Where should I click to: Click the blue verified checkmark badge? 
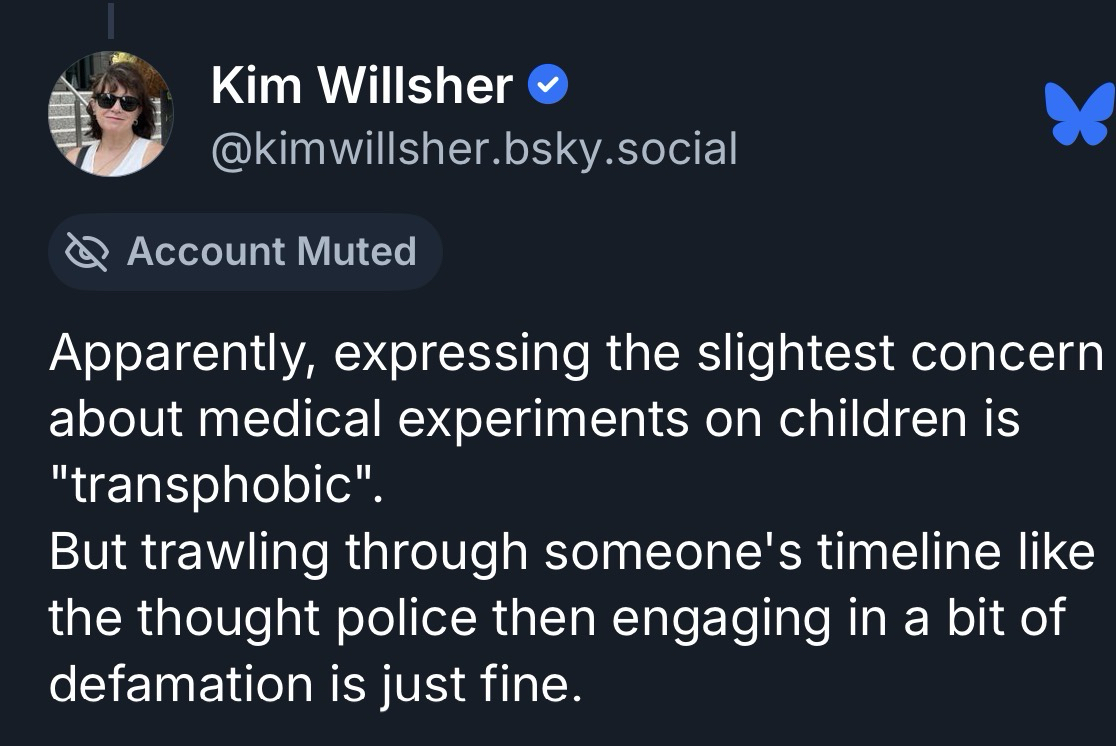pos(547,89)
